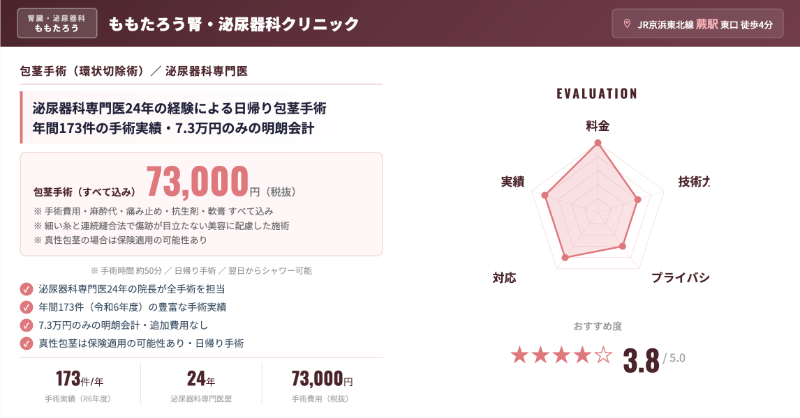Image resolution: width=800 pixels, height=418 pixels.
Task: Click checkmark icon beside 年間173件 line
Action: pos(27,307)
